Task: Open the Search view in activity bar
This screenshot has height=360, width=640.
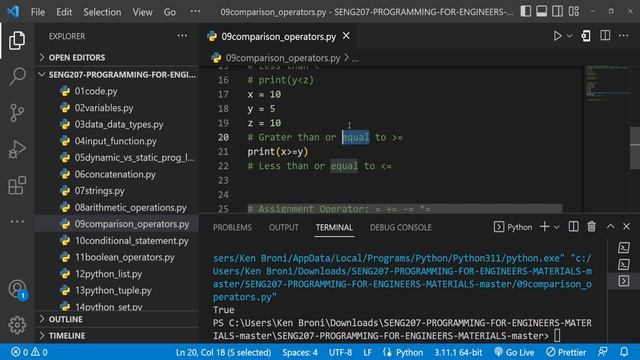Action: point(17,76)
